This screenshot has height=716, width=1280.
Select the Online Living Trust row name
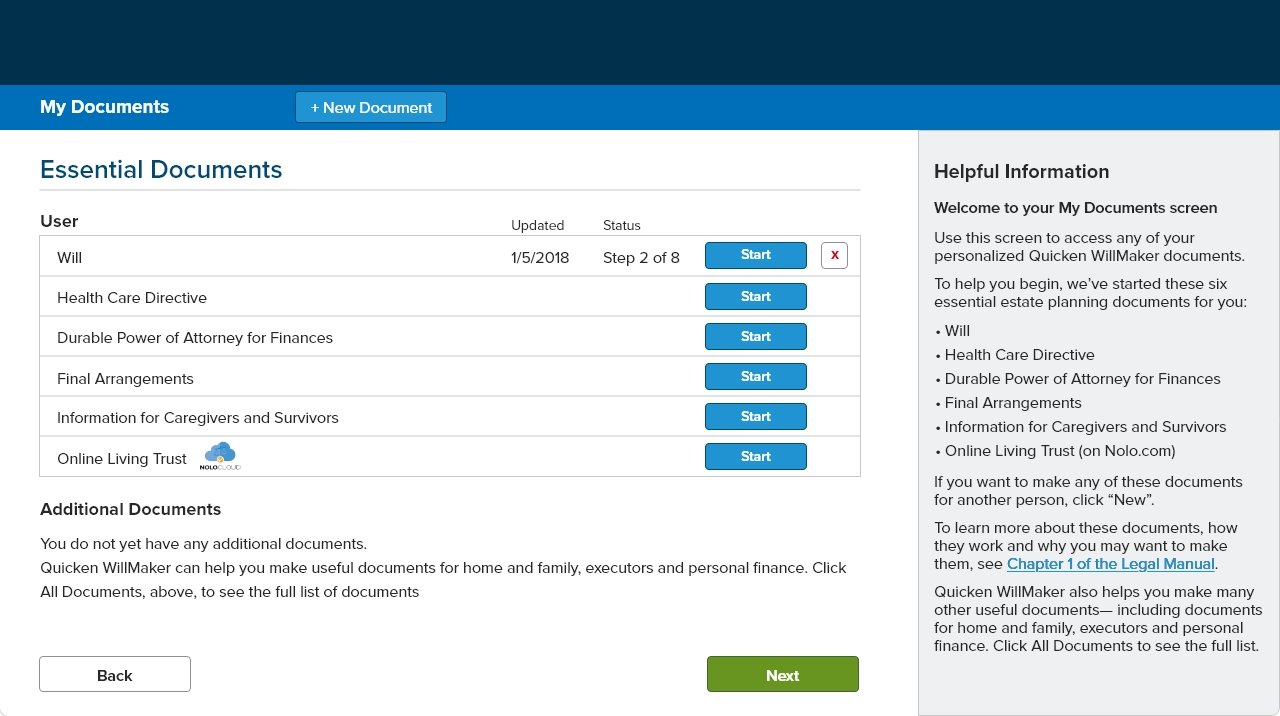click(x=122, y=459)
